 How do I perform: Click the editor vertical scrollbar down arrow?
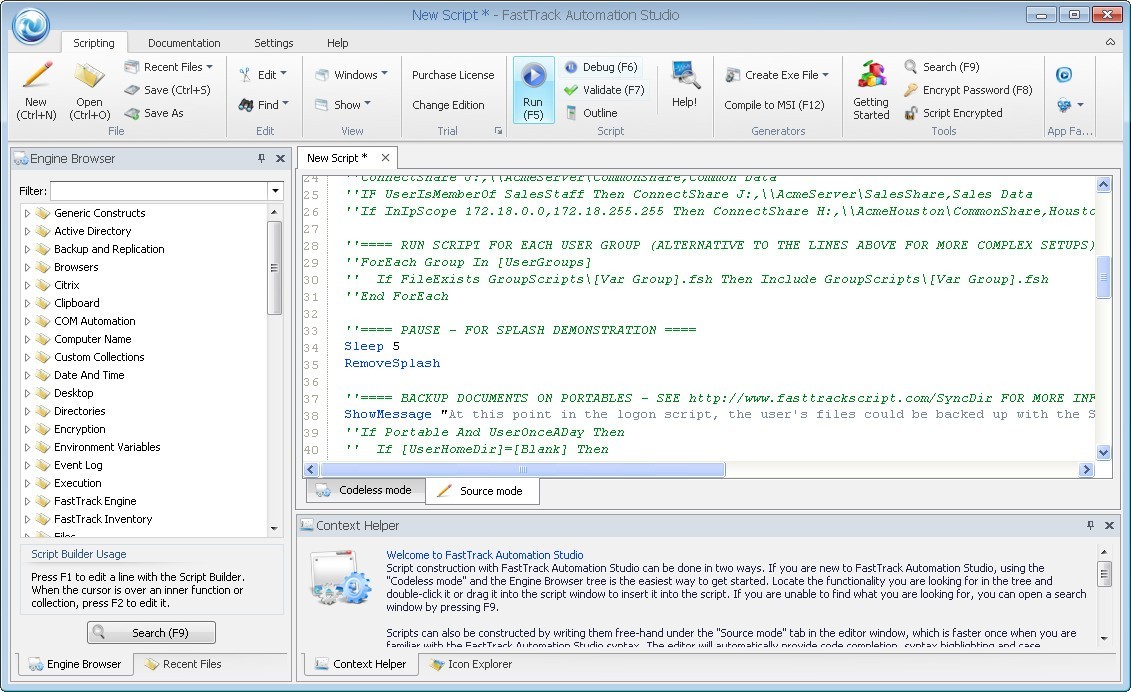pyautogui.click(x=1103, y=452)
